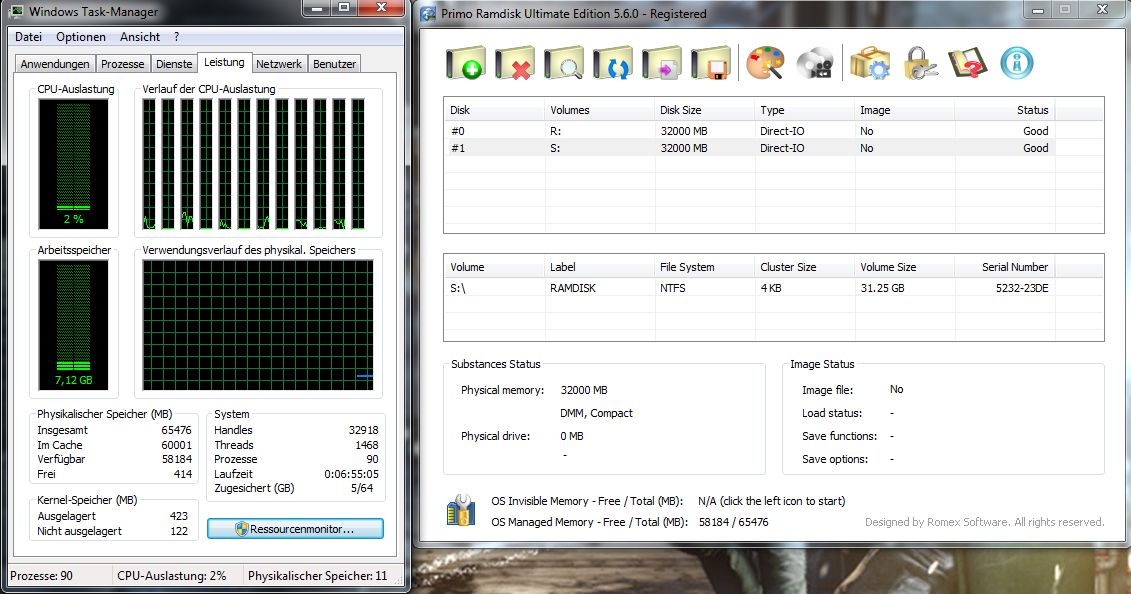1131x594 pixels.
Task: Click the Ressourcenmonitor button
Action: tap(295, 528)
